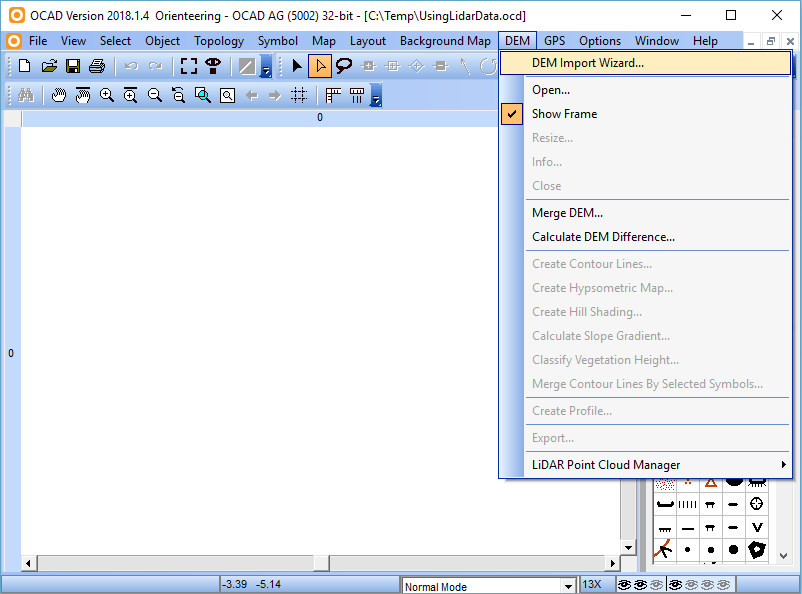Click the back navigation arrow in view toolbar

[x=252, y=95]
